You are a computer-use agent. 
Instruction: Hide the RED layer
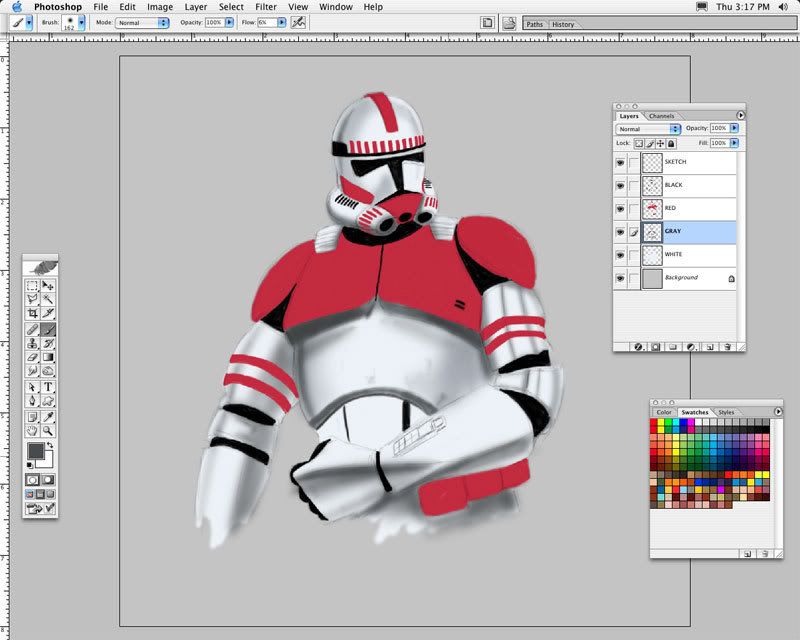(x=620, y=209)
